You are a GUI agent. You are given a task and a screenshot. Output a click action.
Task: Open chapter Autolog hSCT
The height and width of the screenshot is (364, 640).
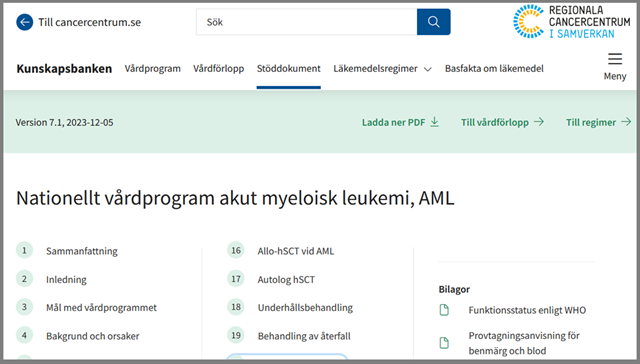[286, 280]
